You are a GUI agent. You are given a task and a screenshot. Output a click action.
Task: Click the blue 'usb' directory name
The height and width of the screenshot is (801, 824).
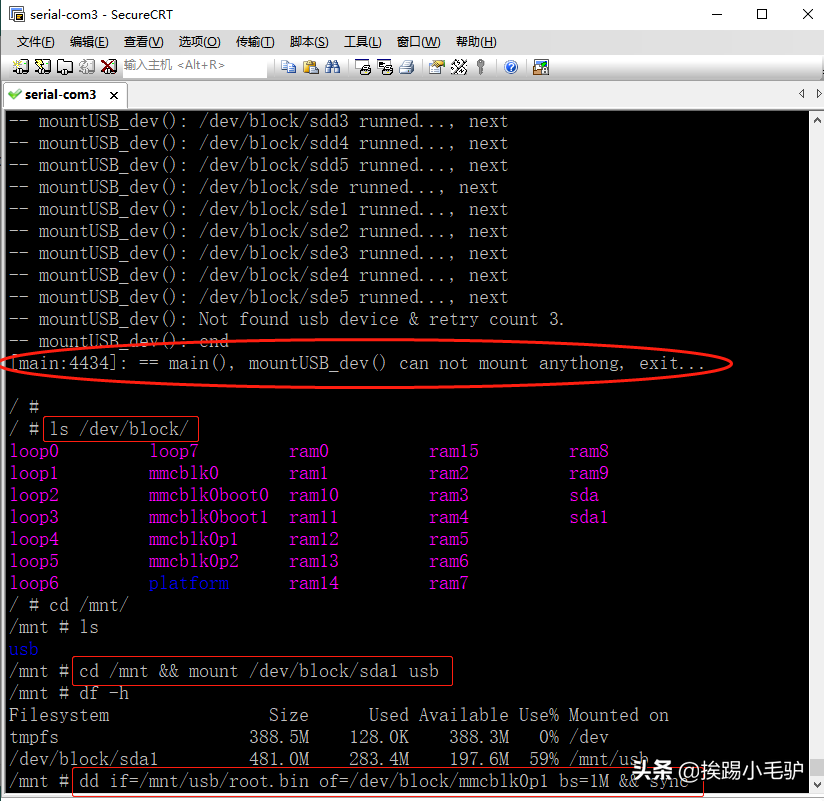(24, 650)
